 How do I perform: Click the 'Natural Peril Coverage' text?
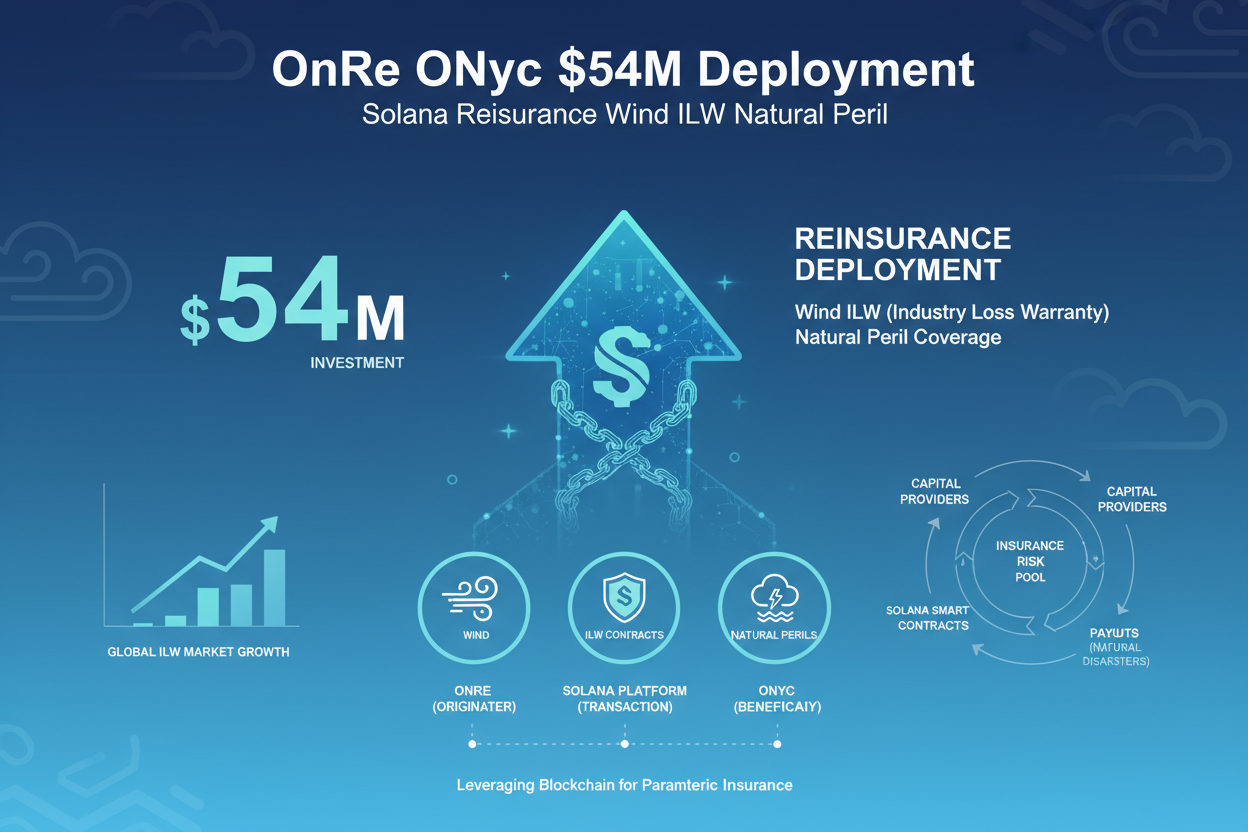pos(898,337)
